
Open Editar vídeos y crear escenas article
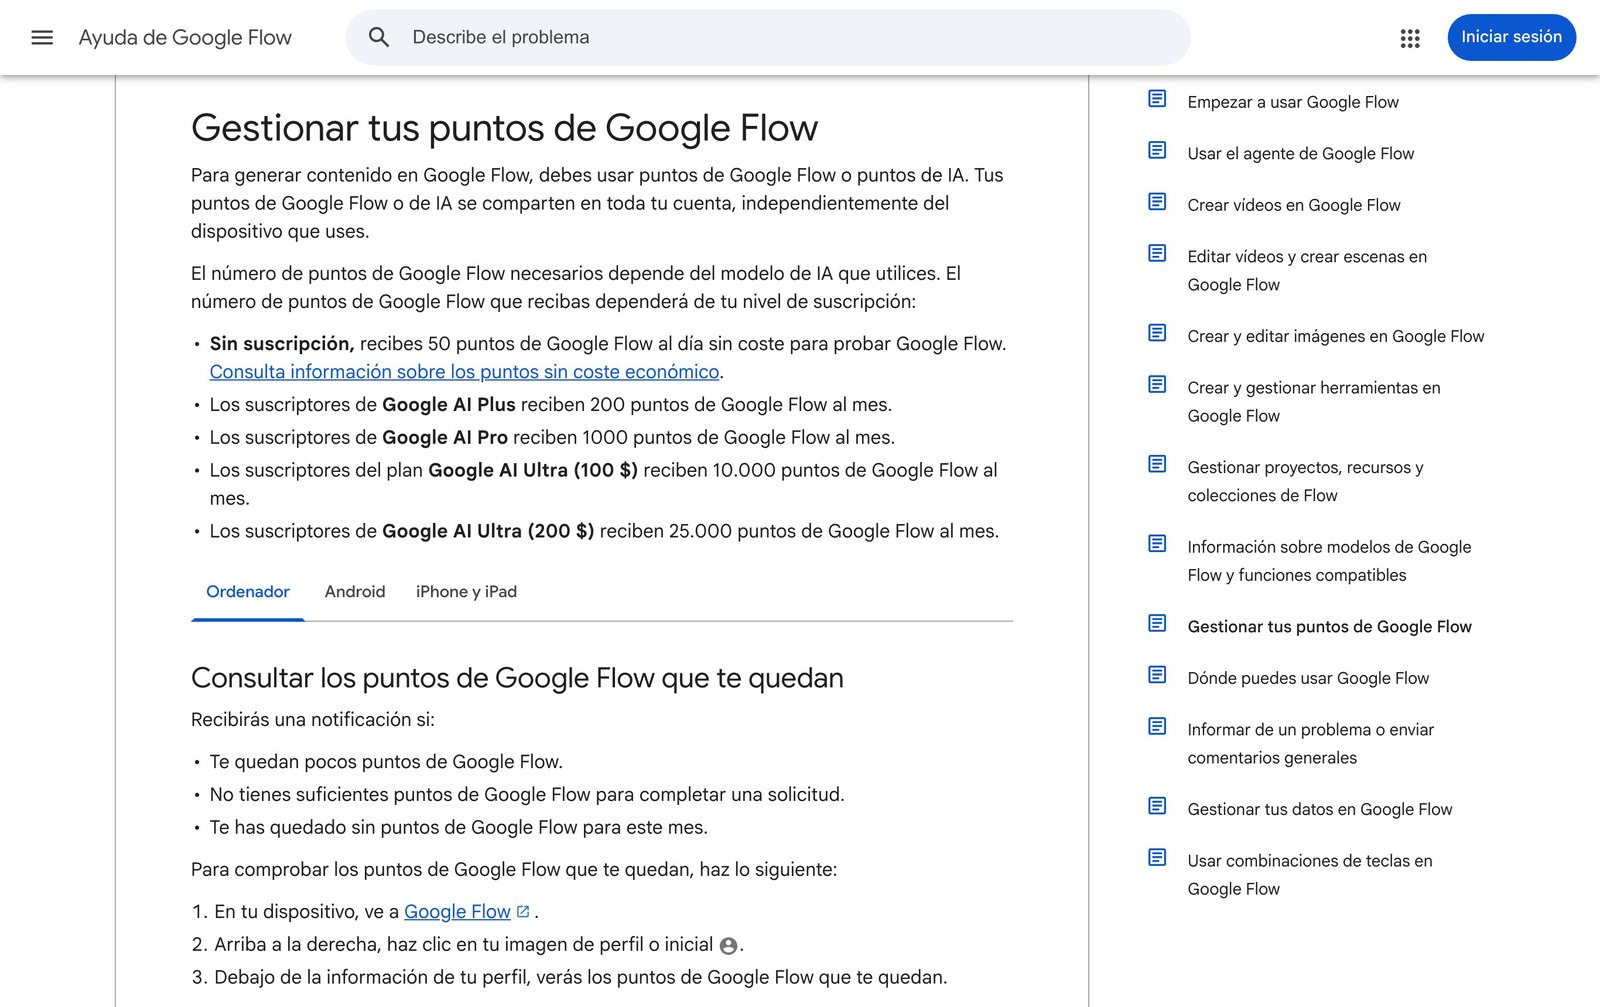pos(1307,271)
